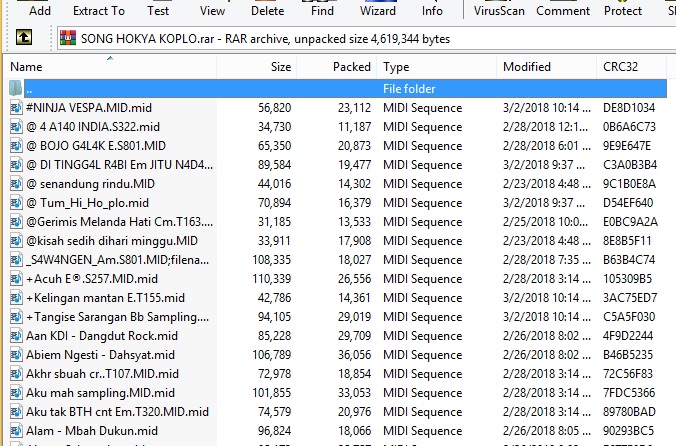
Task: Run VirusScan from the toolbar
Action: pyautogui.click(x=499, y=10)
